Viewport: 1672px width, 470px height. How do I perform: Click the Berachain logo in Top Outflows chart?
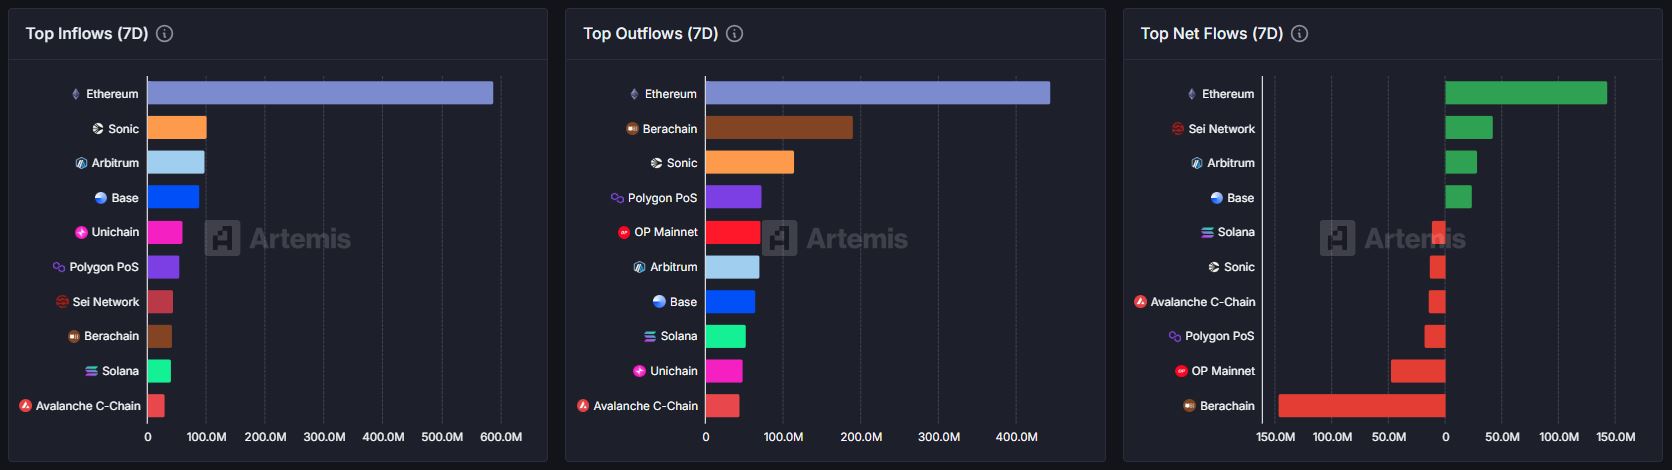point(632,129)
